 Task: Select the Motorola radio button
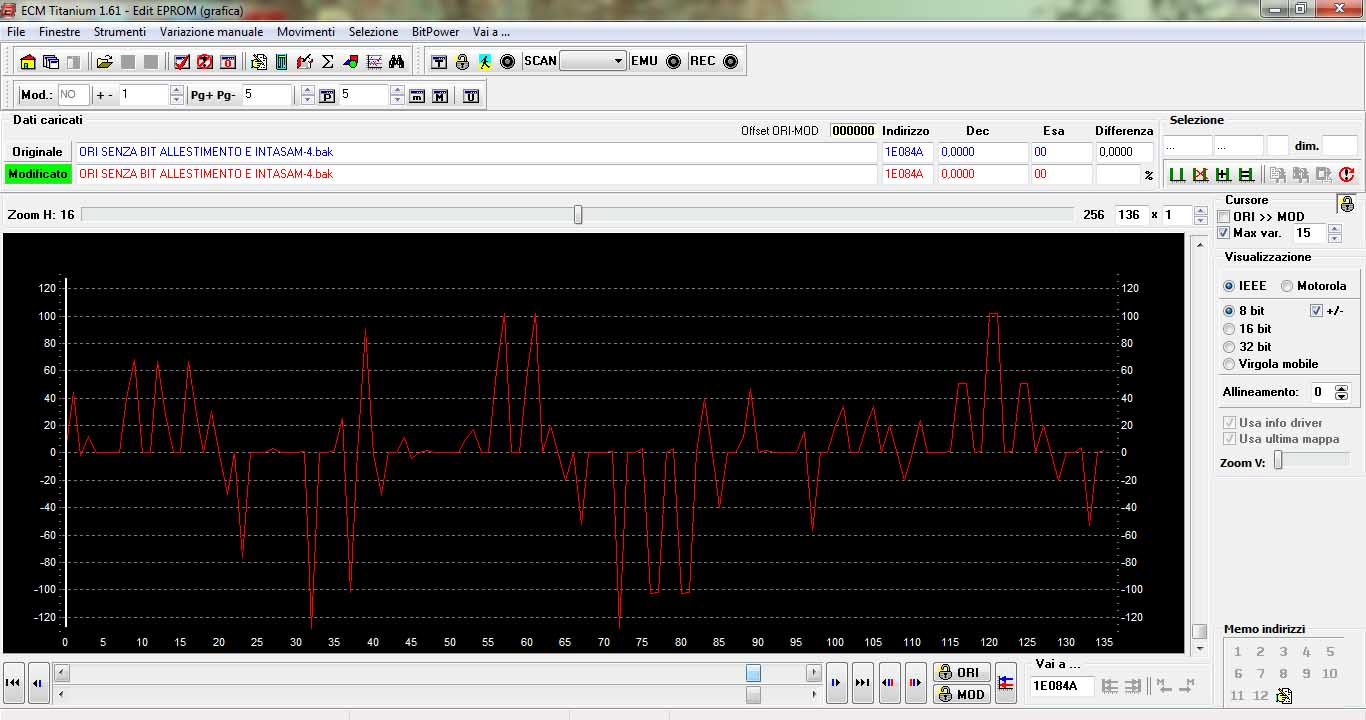(1287, 286)
